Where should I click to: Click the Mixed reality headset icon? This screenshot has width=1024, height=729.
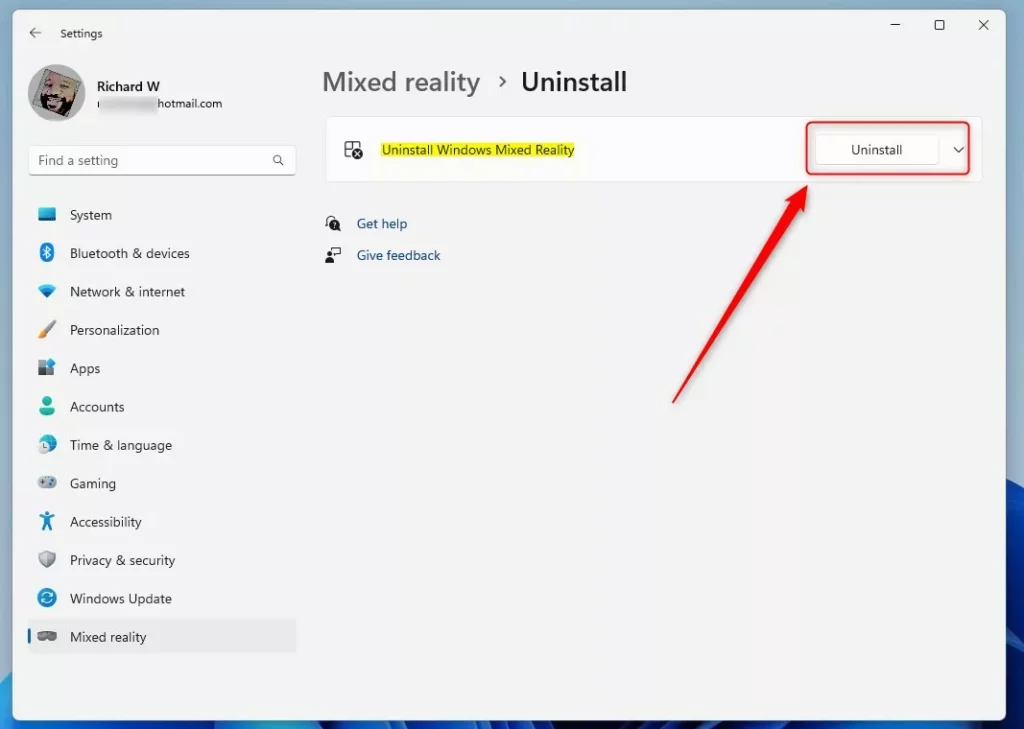click(x=47, y=636)
